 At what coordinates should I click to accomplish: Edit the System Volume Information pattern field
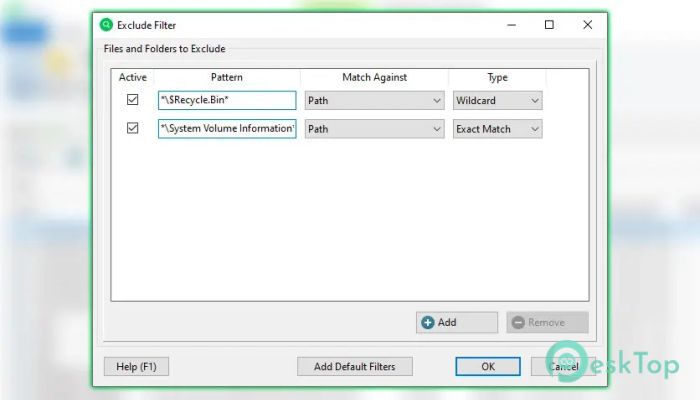(x=227, y=129)
